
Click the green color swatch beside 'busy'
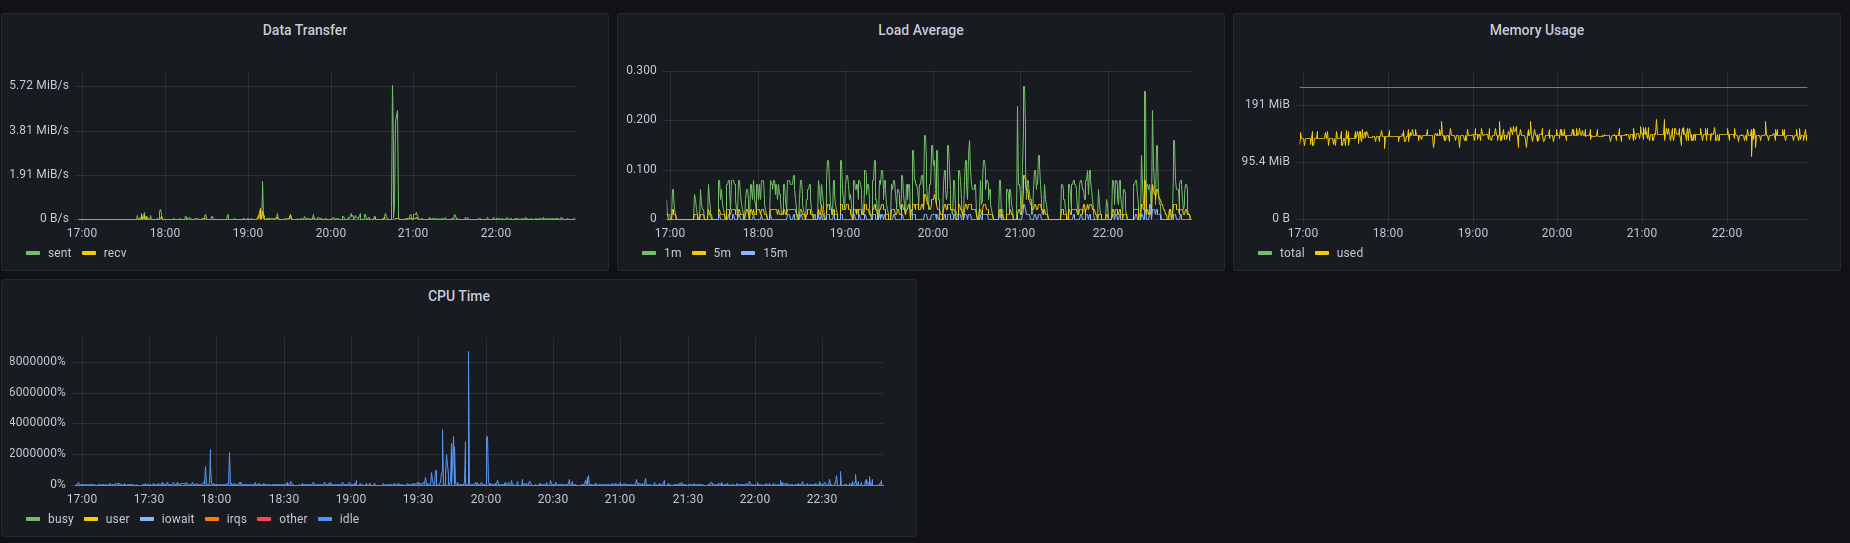click(33, 519)
